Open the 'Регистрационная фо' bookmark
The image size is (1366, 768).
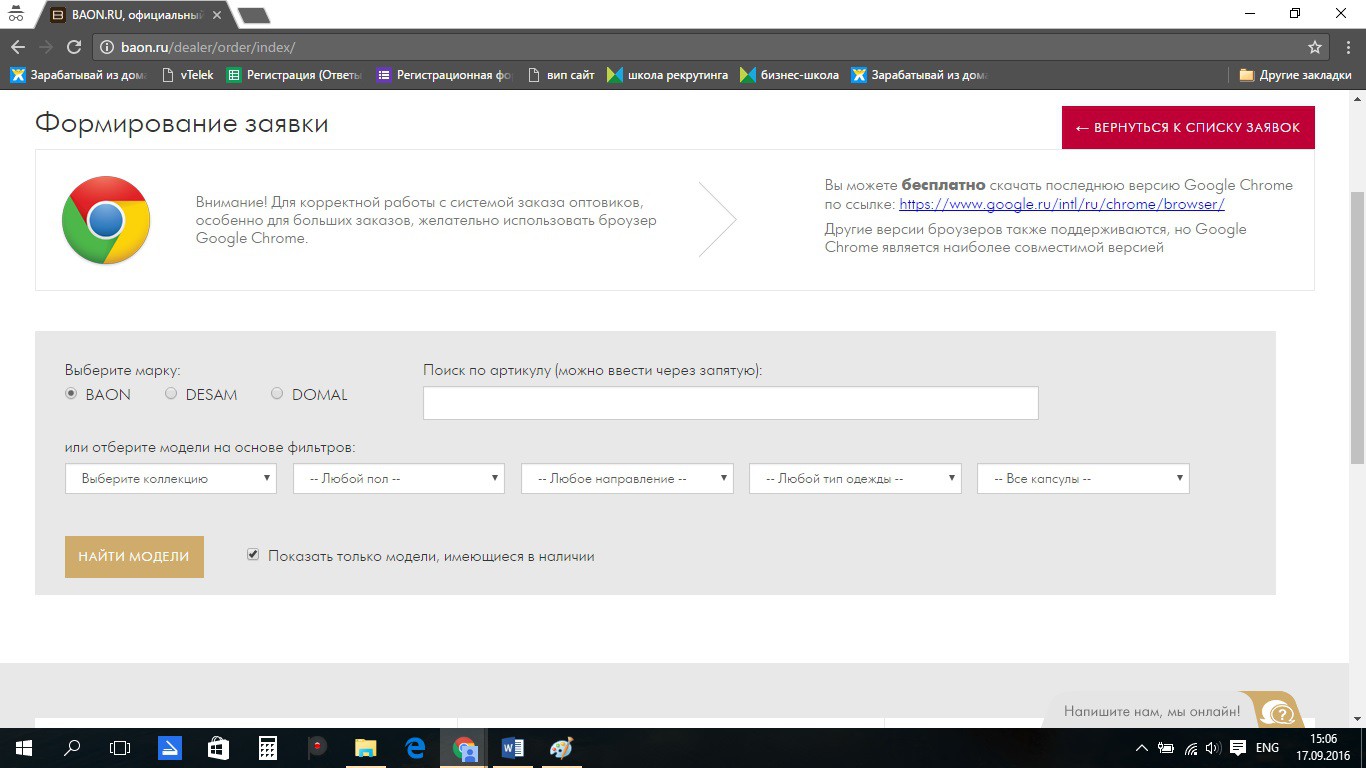[444, 75]
